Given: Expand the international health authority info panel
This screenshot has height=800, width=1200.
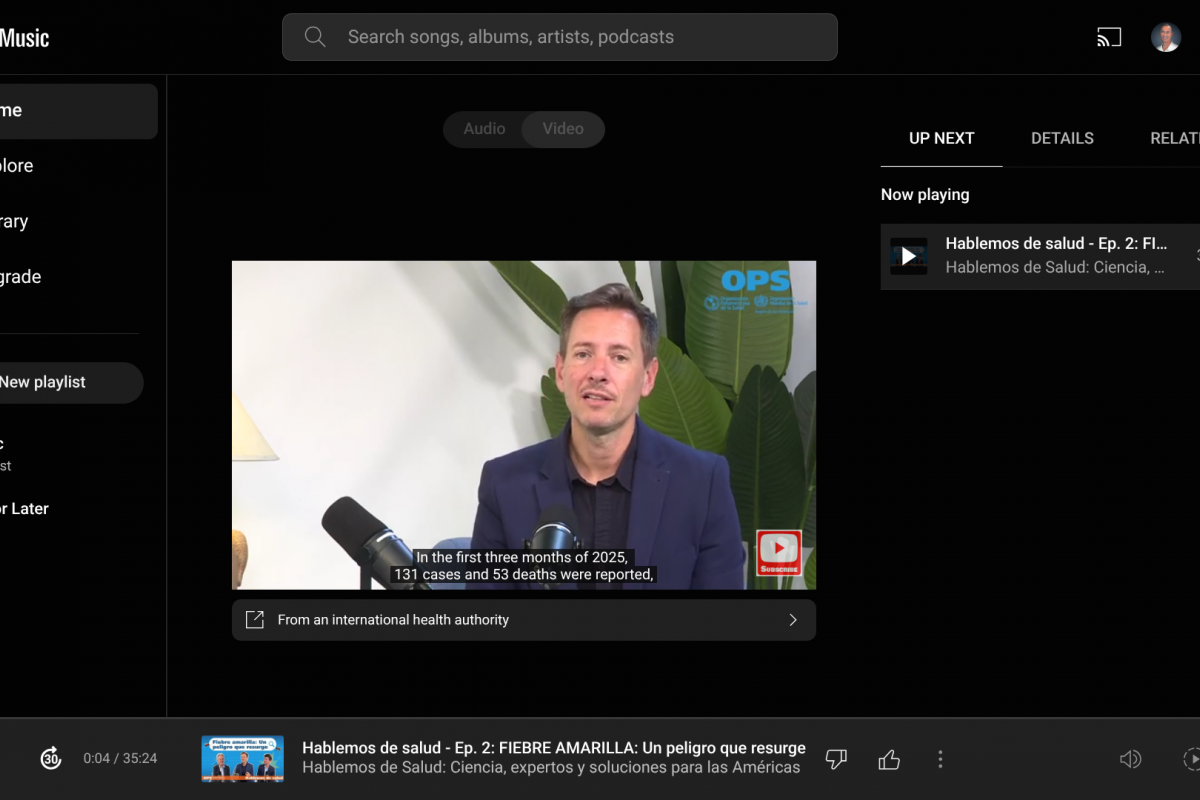Looking at the screenshot, I should (792, 620).
